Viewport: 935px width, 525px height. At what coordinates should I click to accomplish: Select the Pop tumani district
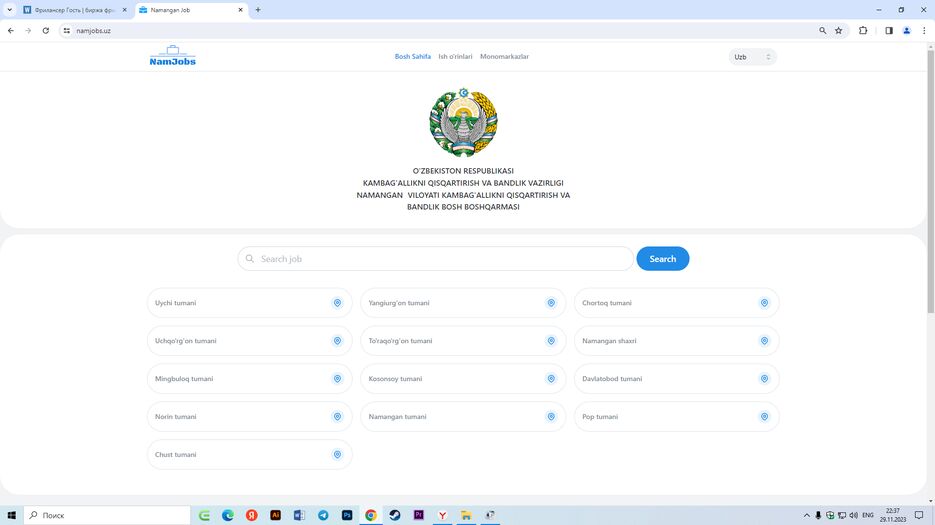click(676, 416)
